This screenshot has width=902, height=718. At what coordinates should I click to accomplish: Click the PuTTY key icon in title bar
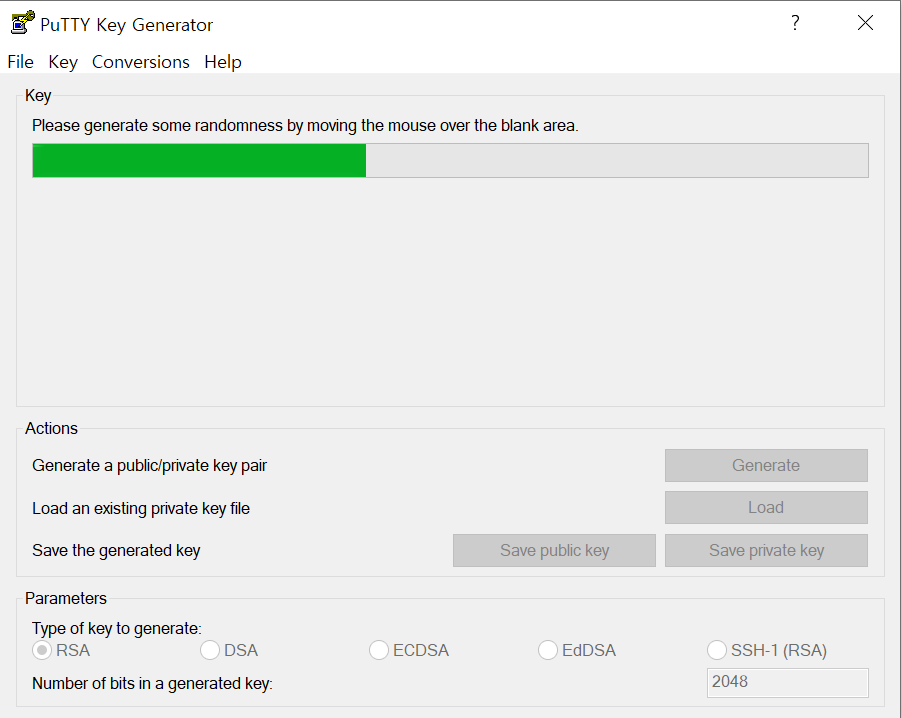tap(22, 24)
